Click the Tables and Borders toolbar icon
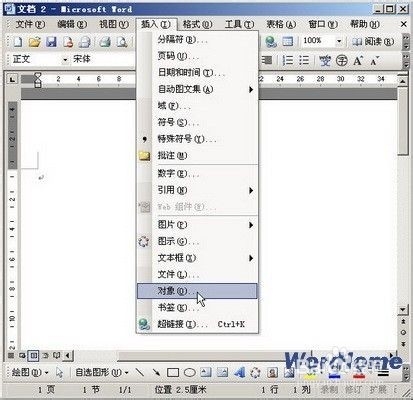Screen dimensions: 413x400 [287, 42]
